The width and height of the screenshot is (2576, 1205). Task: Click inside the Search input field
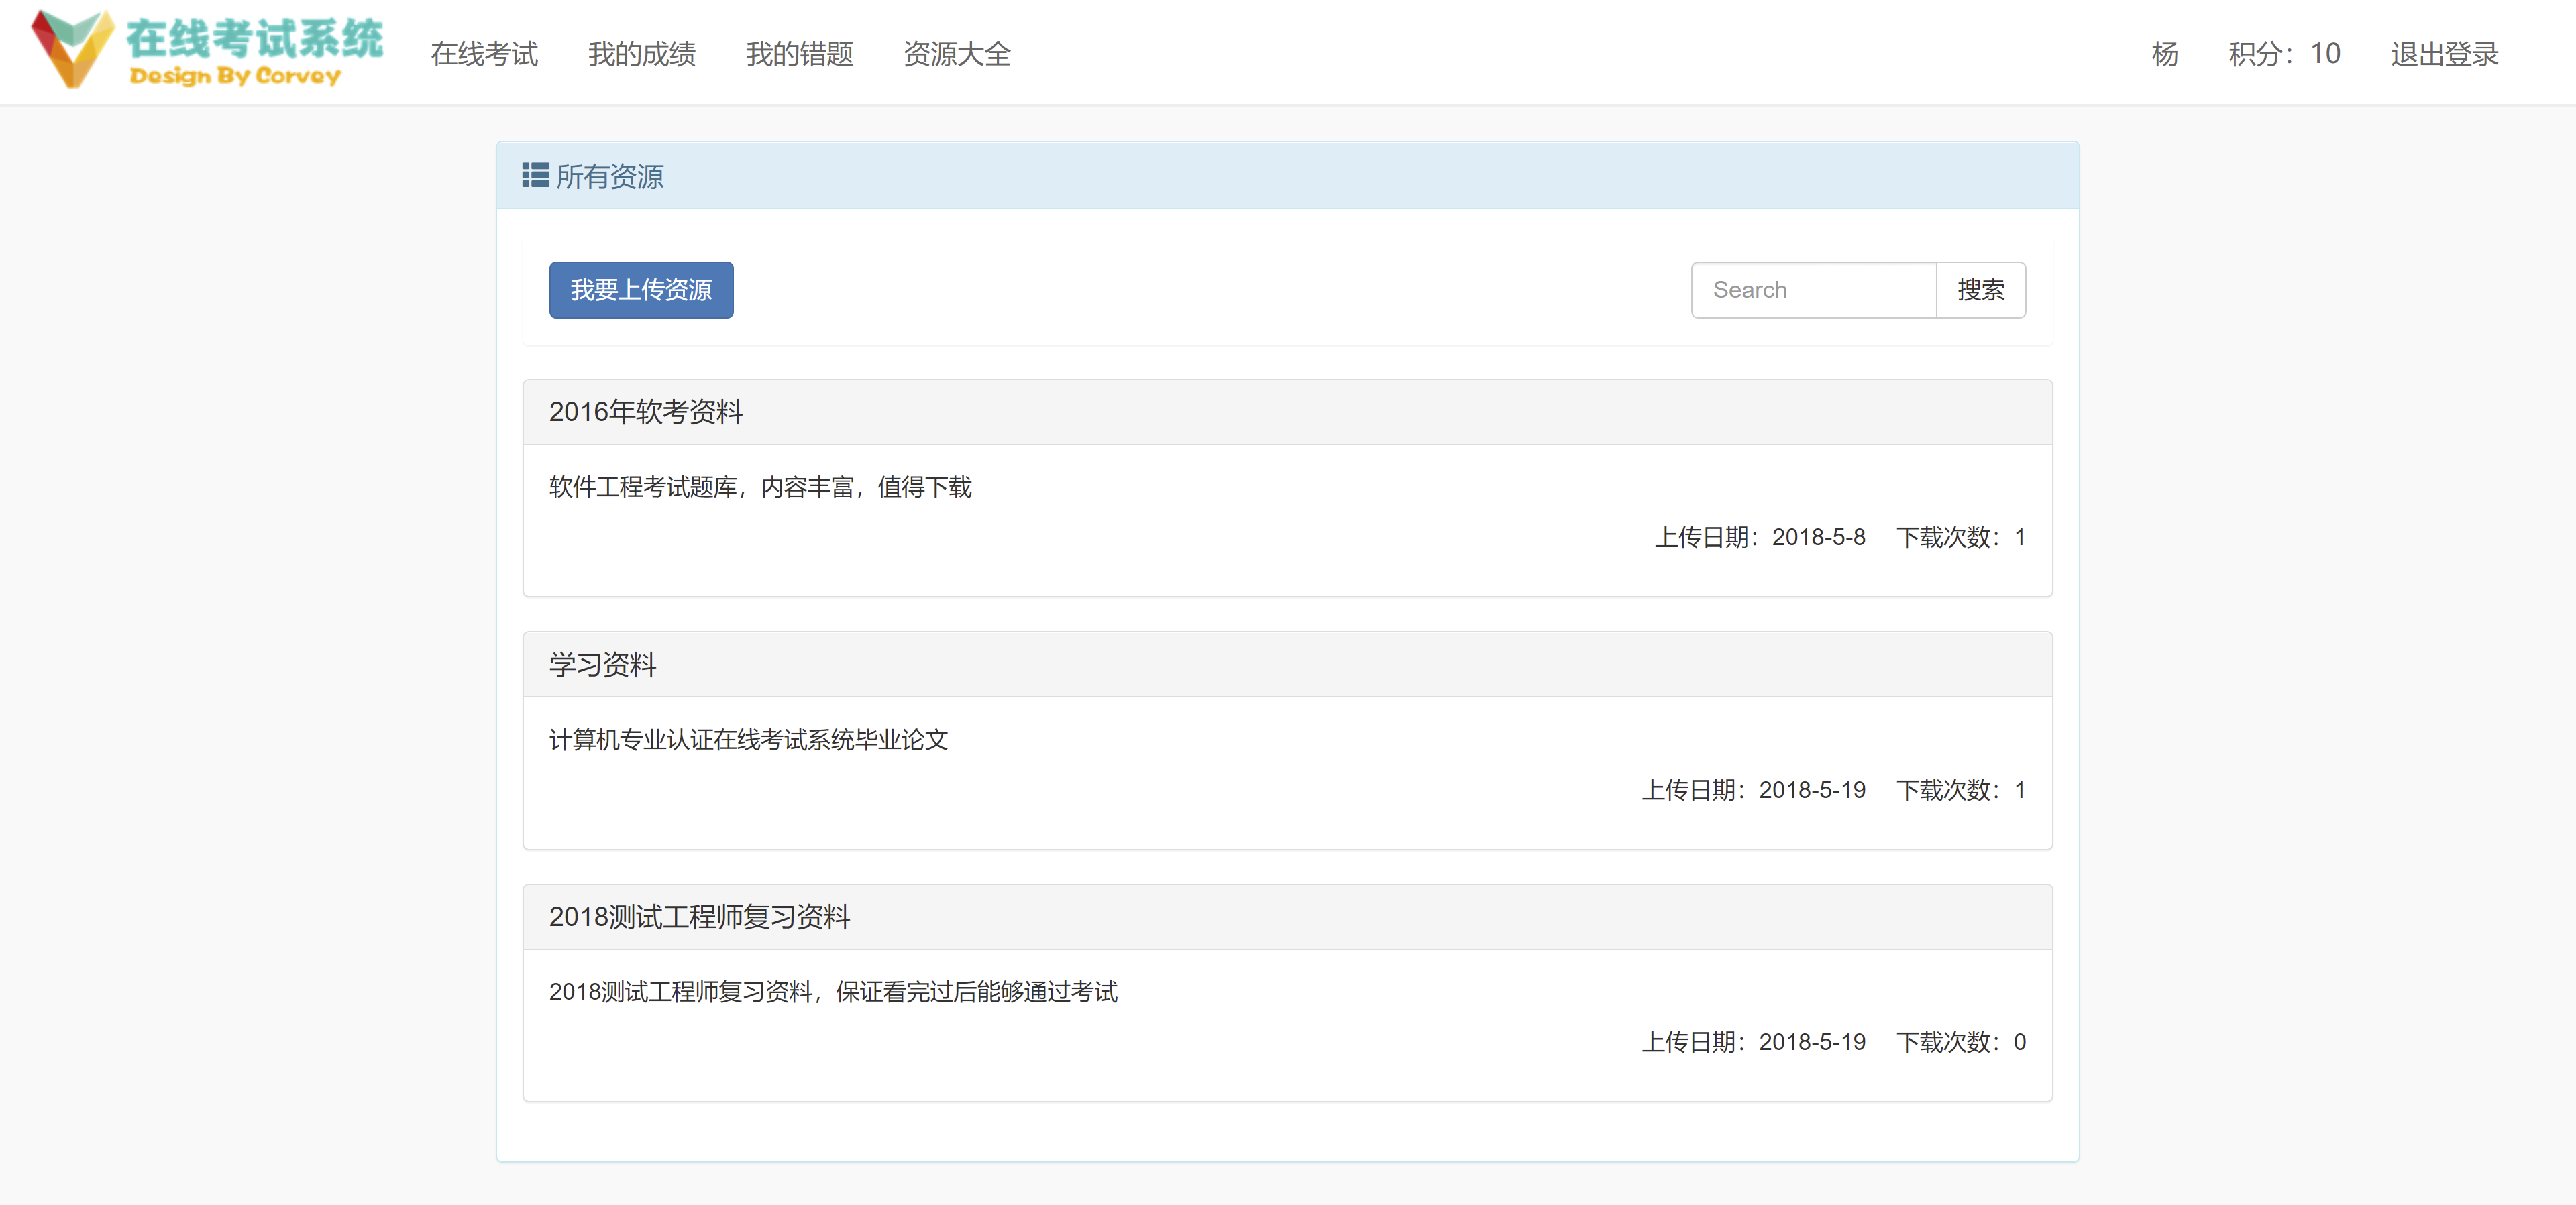point(1813,289)
